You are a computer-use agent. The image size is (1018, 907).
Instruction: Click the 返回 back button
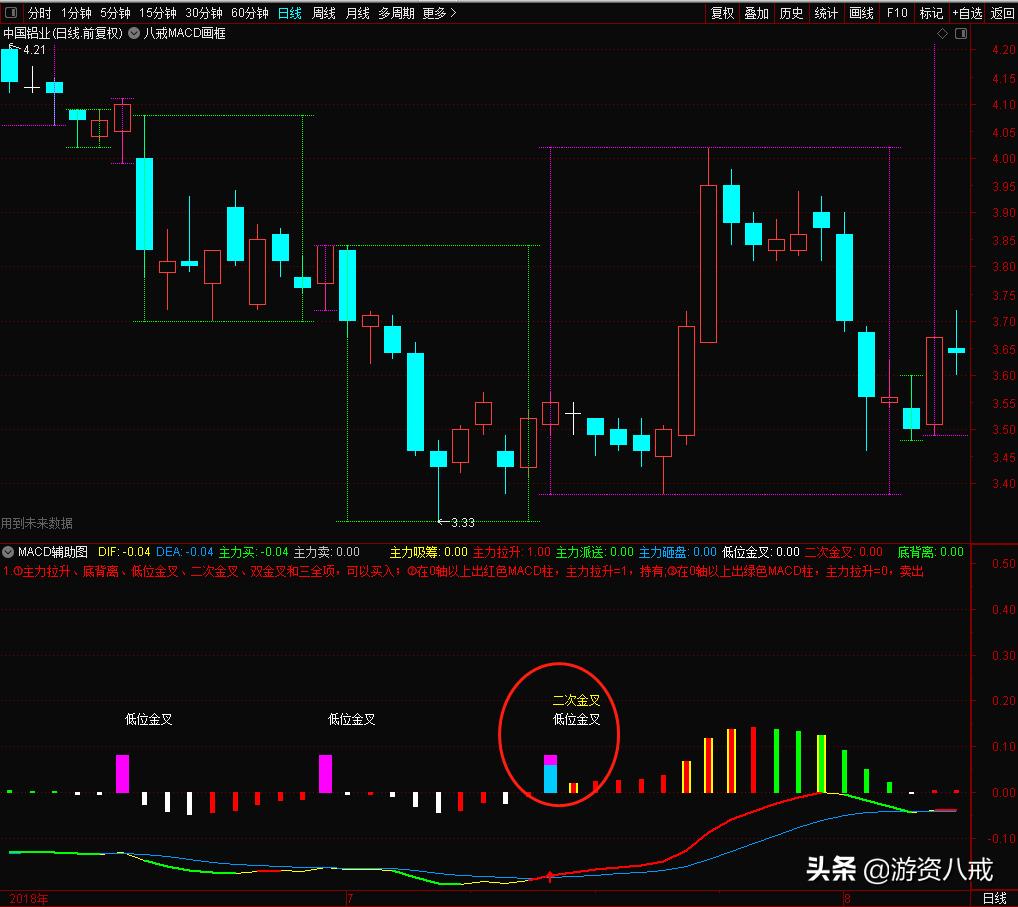tap(1001, 13)
